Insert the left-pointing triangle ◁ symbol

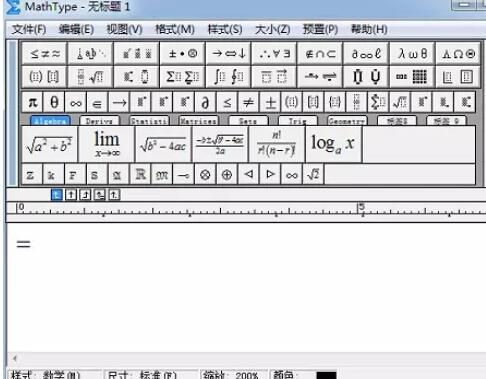click(x=249, y=174)
